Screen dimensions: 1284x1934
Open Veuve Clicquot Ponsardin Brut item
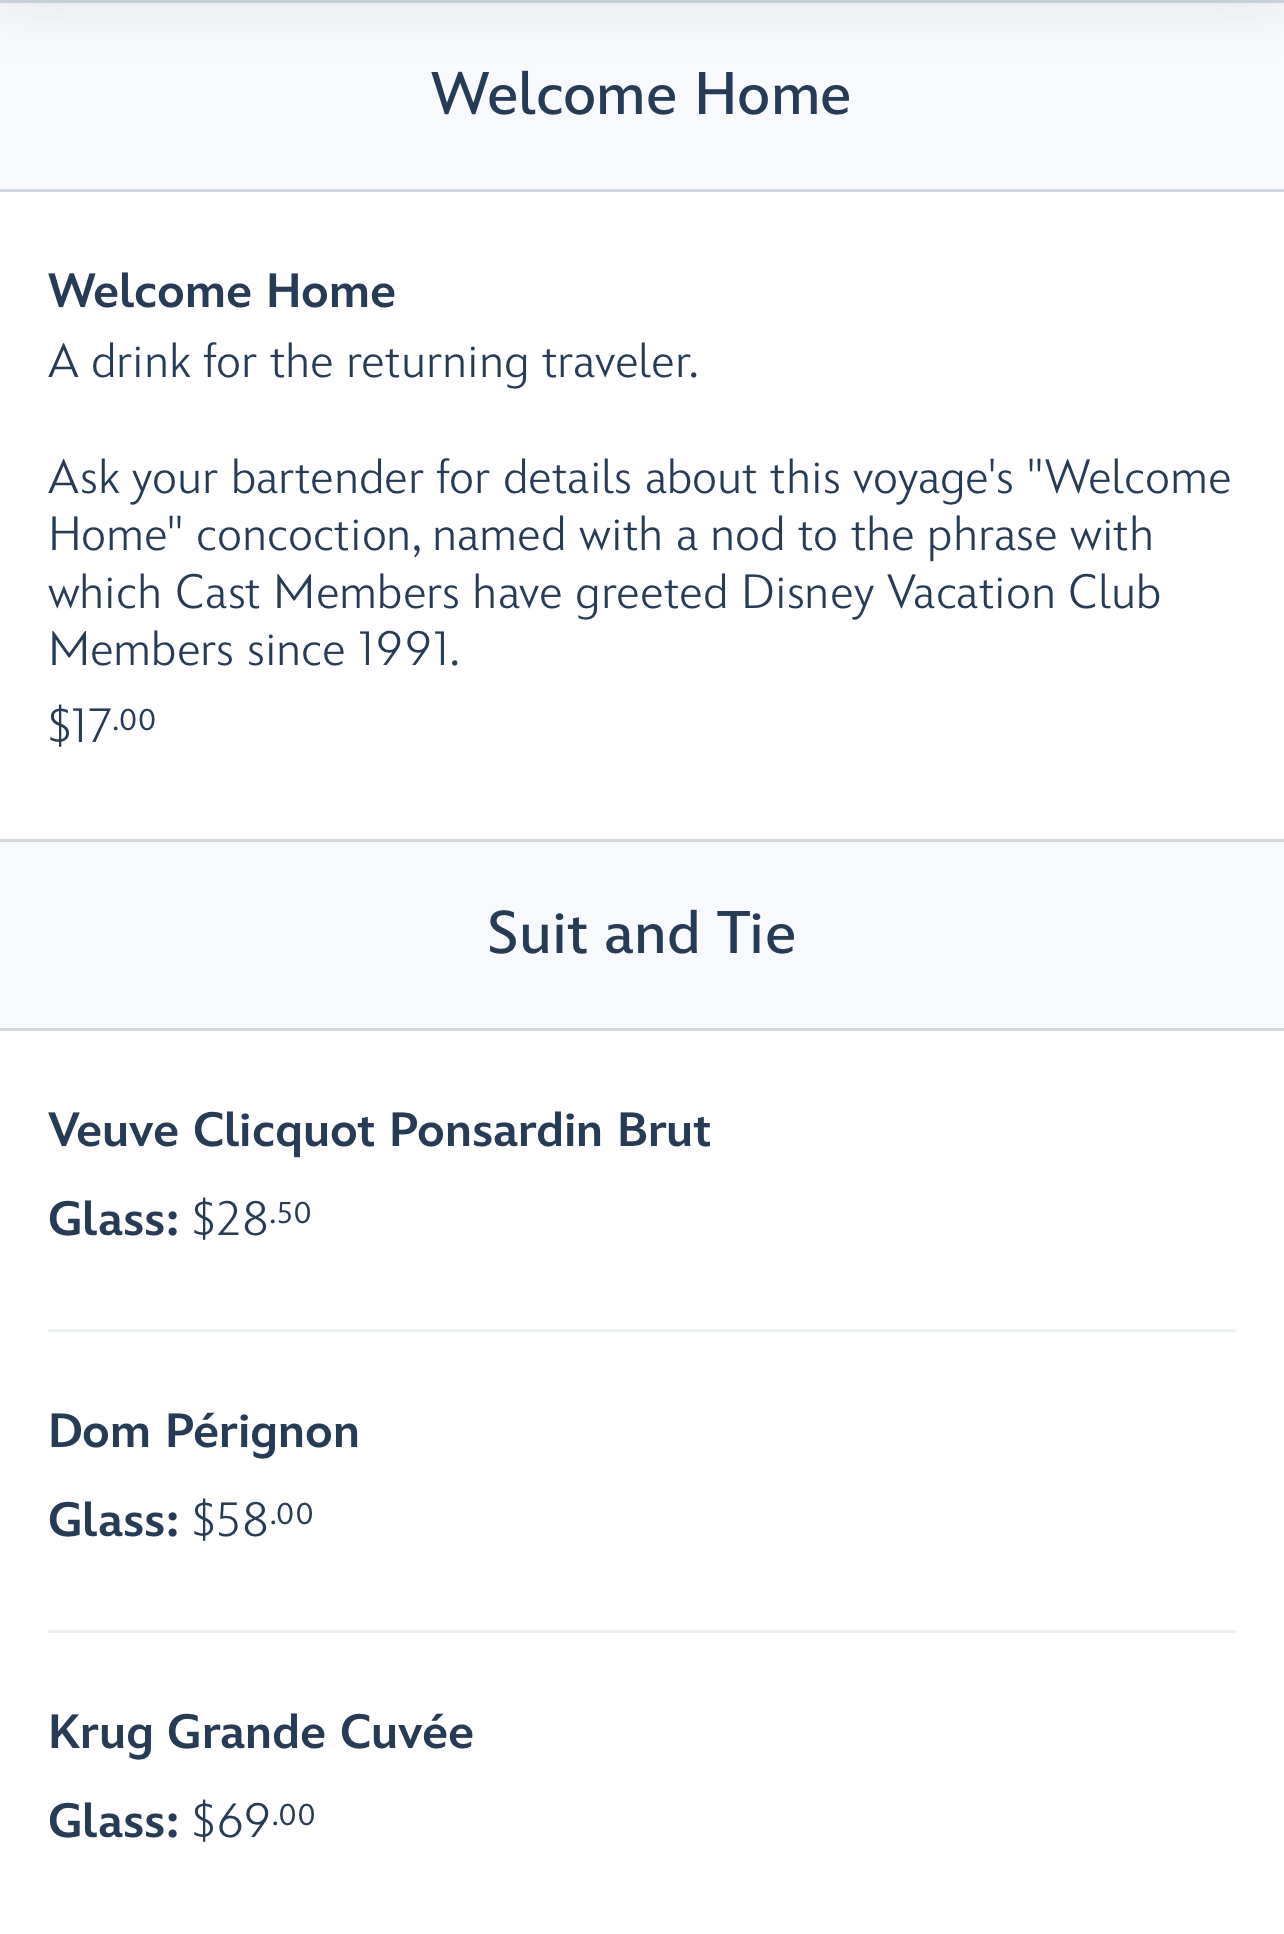379,1131
